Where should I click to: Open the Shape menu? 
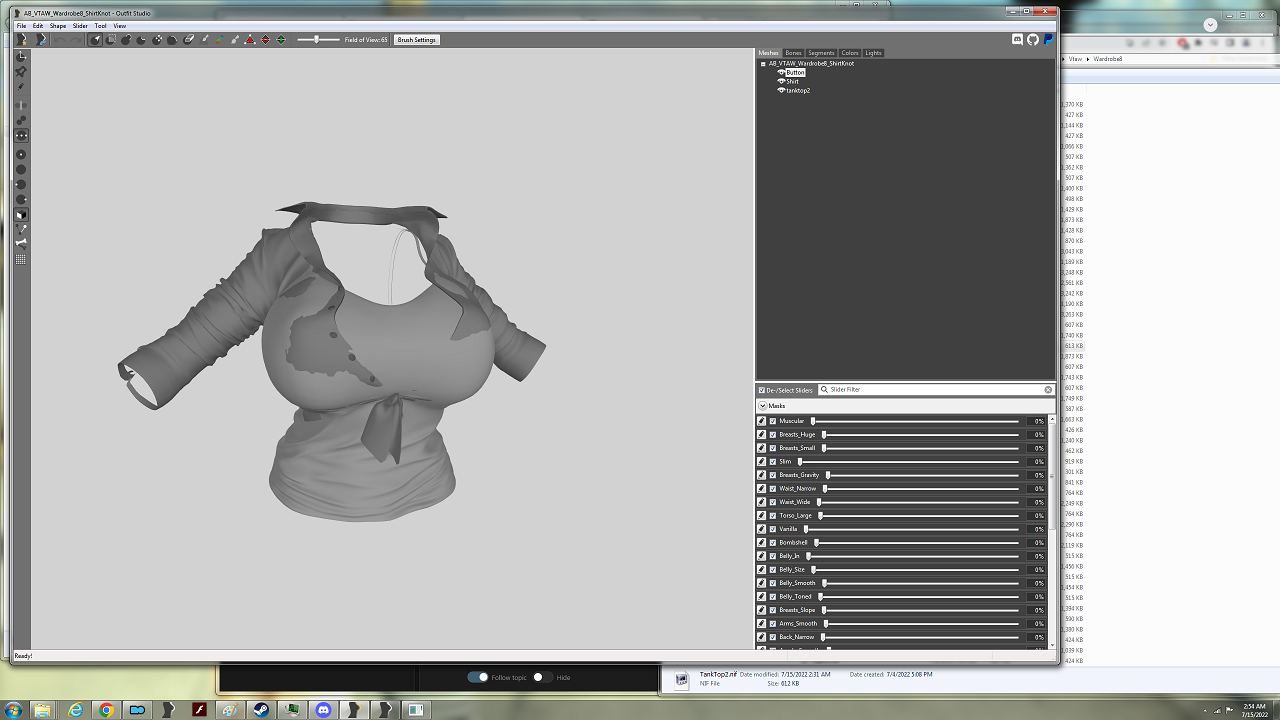pos(58,26)
